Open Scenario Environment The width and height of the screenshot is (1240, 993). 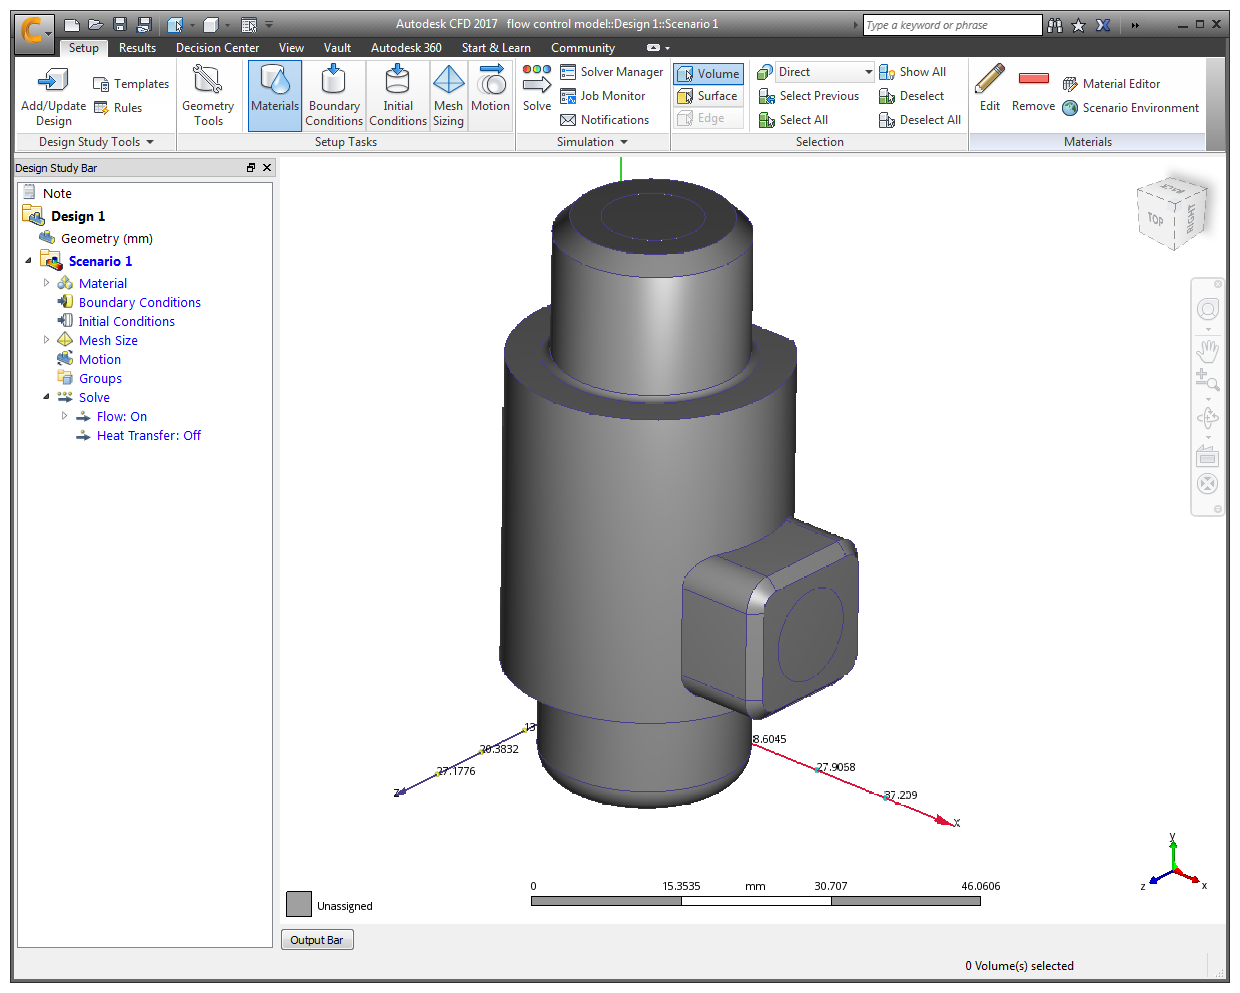1130,108
